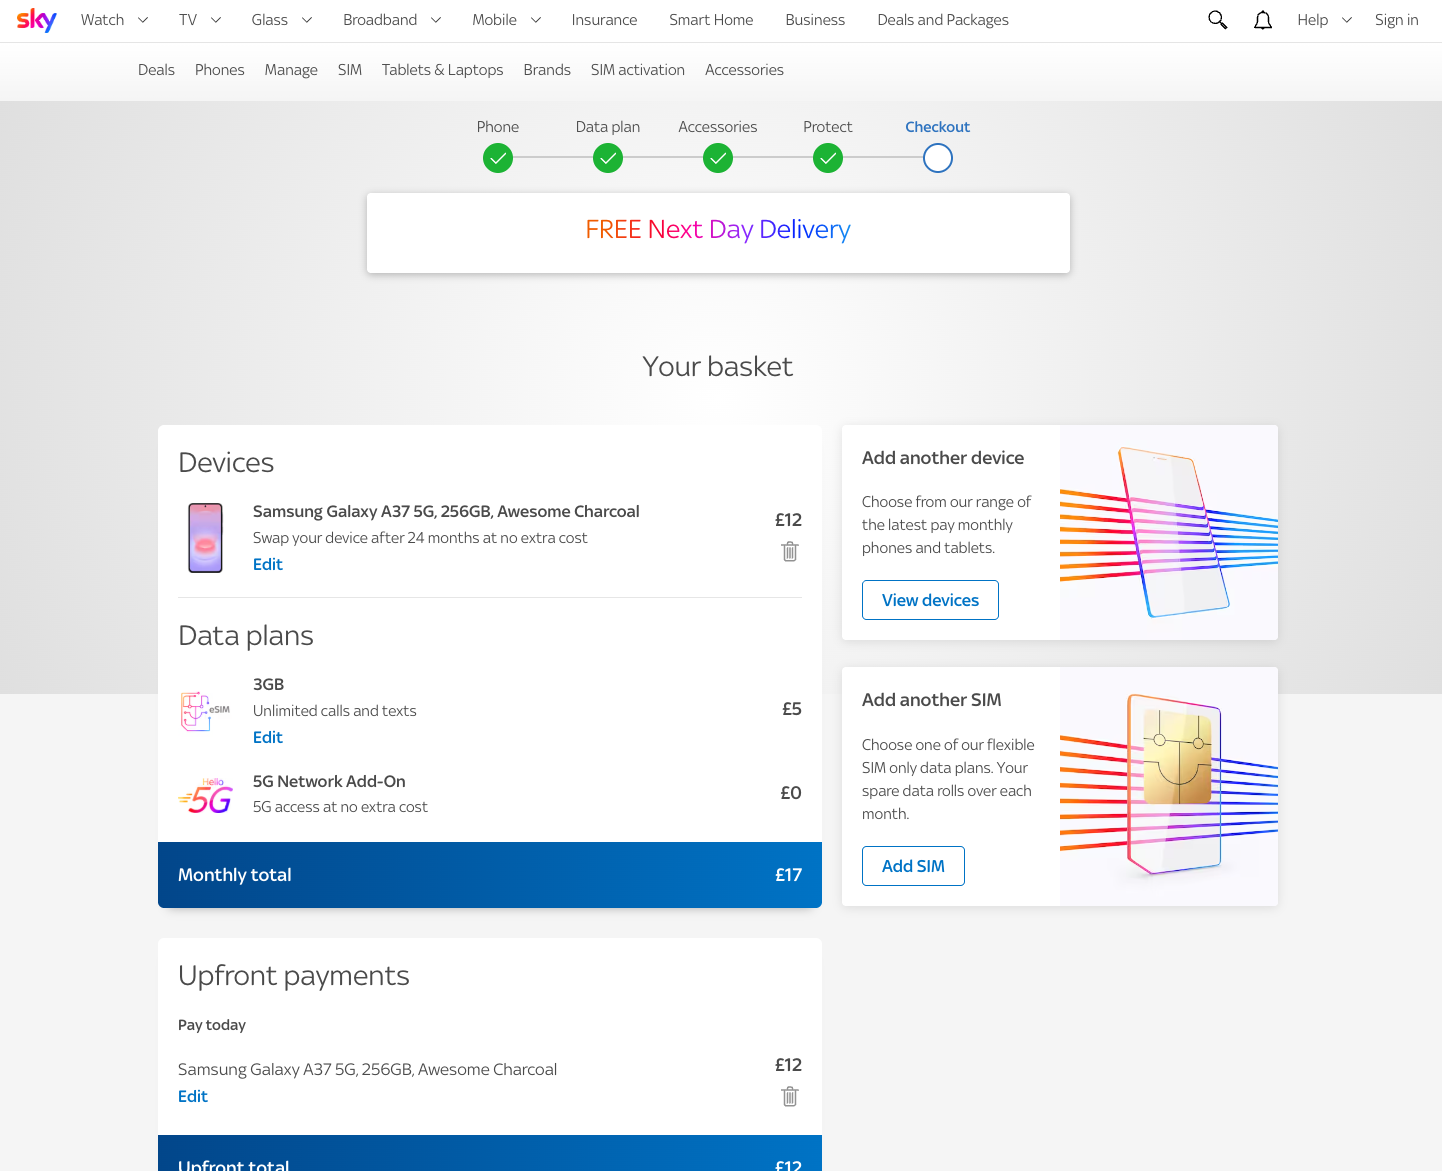Screen dimensions: 1442x1171
Task: Delete Samsung Galaxy A37 upfront payment item
Action: point(790,1096)
